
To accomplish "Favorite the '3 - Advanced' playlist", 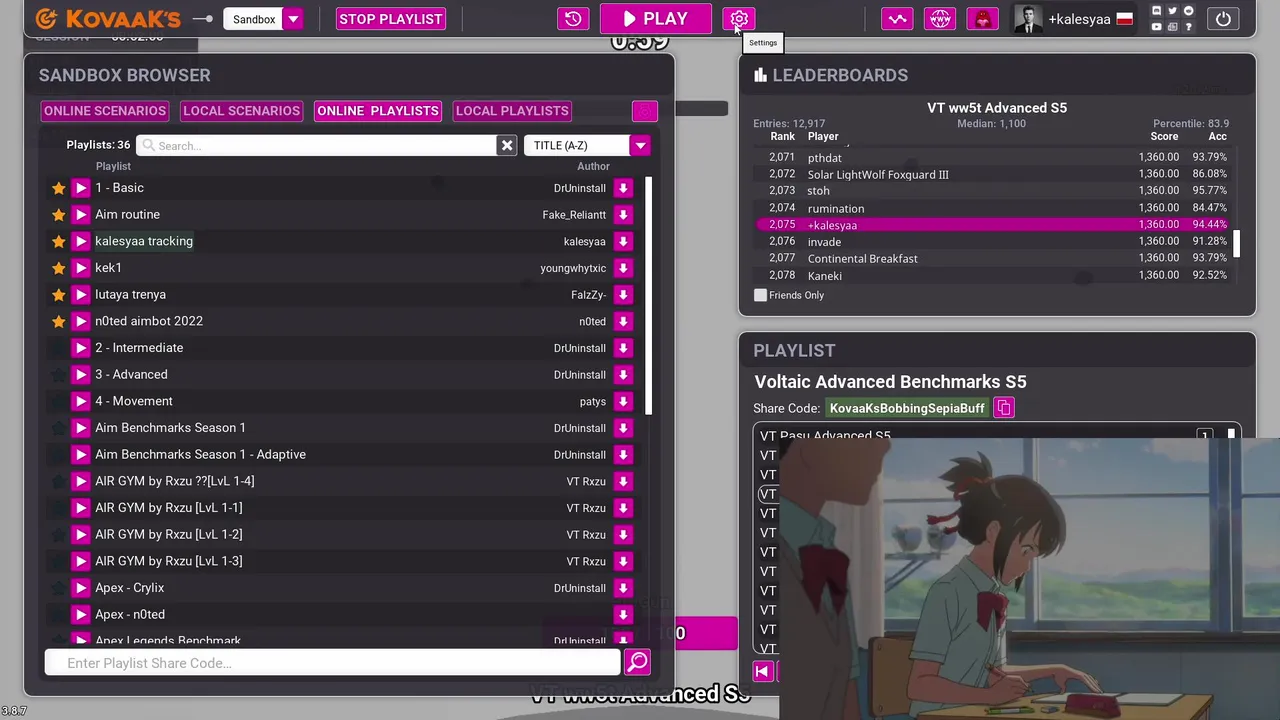I will pos(58,374).
